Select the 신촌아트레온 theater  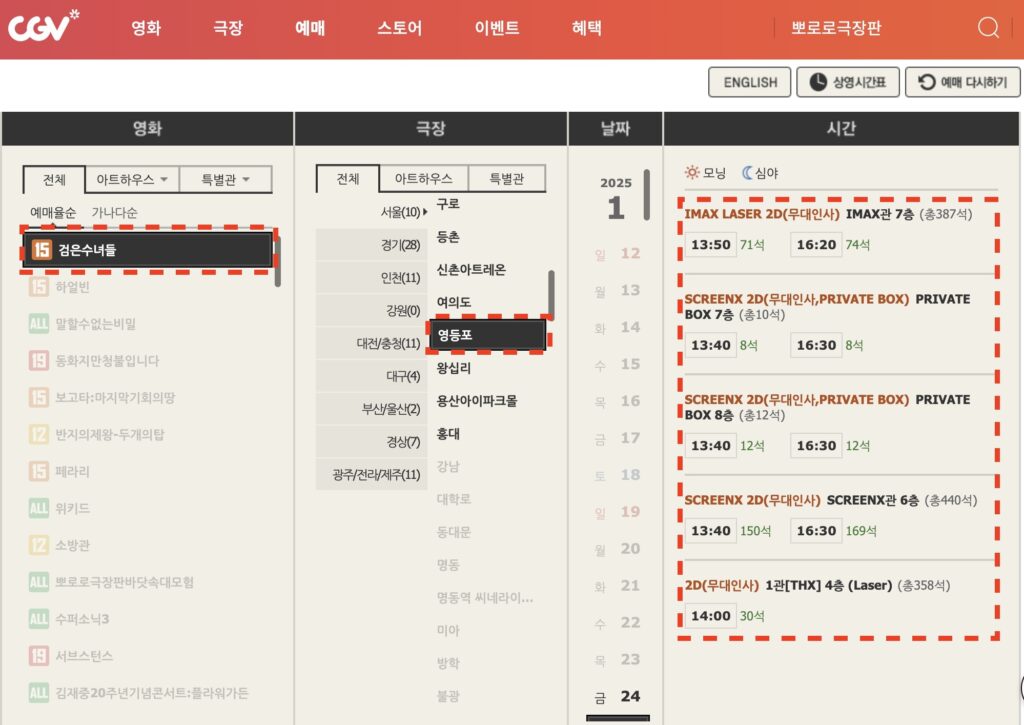point(471,270)
